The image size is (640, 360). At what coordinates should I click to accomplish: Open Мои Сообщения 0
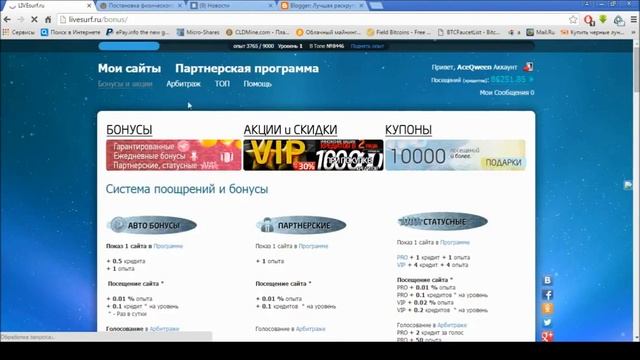click(507, 93)
